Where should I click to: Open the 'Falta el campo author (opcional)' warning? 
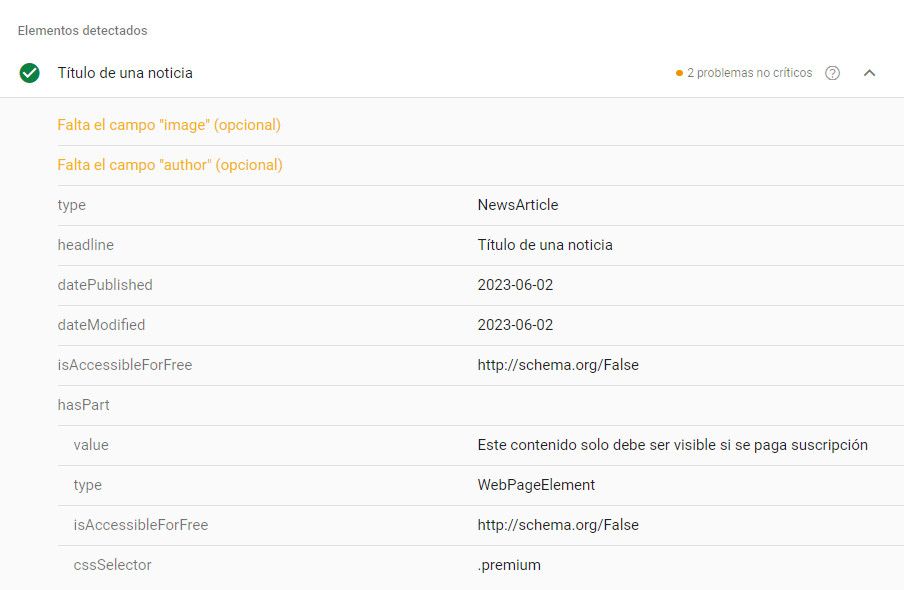tap(172, 164)
